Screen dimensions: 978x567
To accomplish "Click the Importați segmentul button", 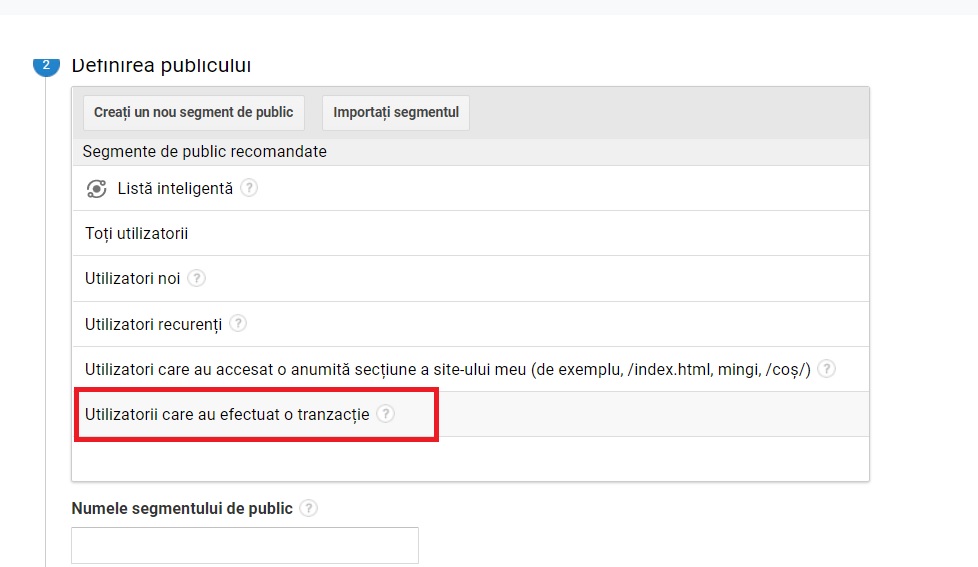I will click(x=395, y=113).
